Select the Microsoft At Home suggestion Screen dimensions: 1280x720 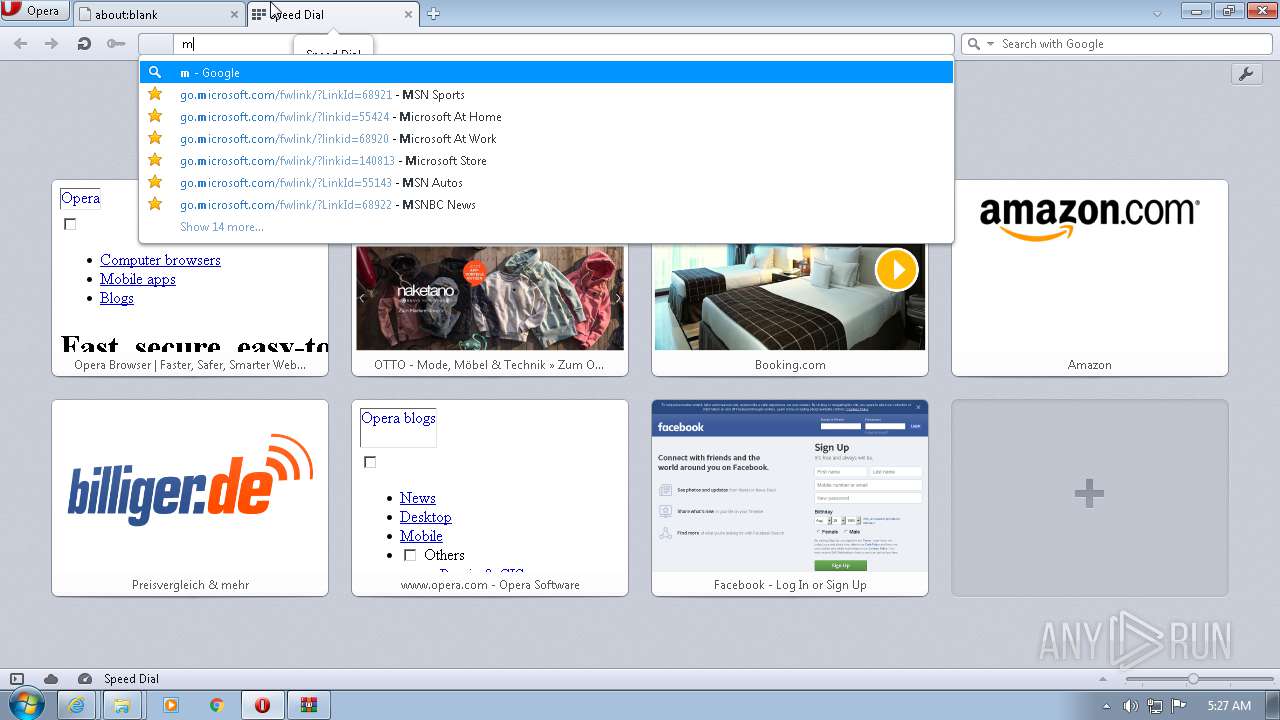pos(546,116)
